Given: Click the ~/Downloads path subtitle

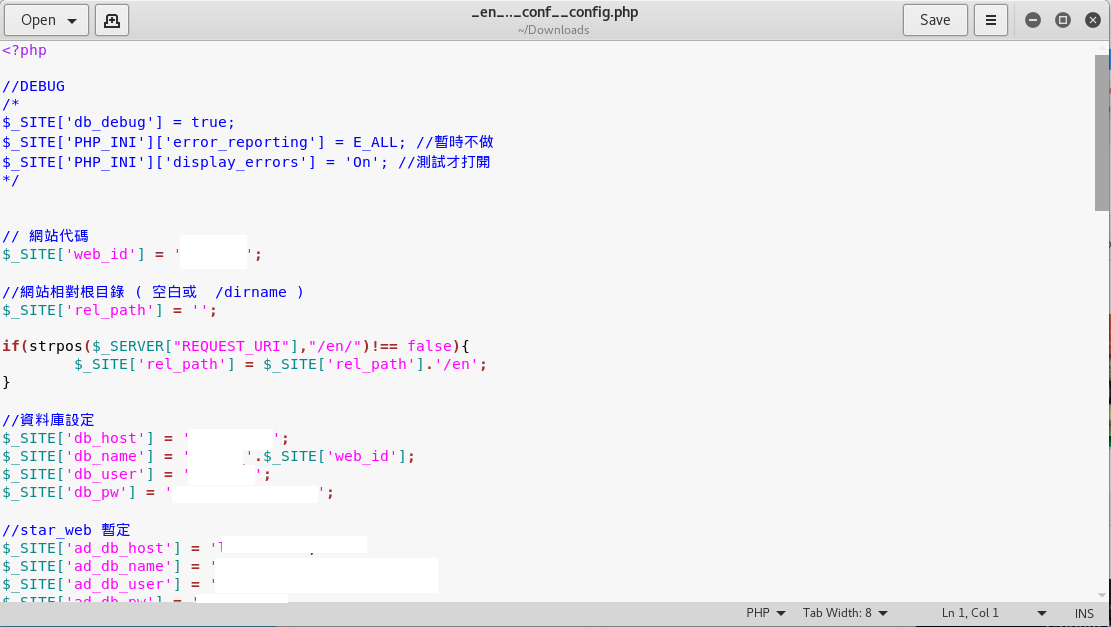Looking at the screenshot, I should pyautogui.click(x=553, y=30).
